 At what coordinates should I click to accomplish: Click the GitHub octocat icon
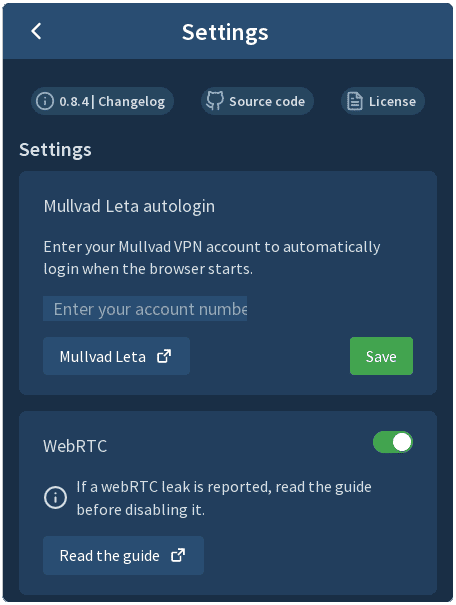tap(214, 101)
